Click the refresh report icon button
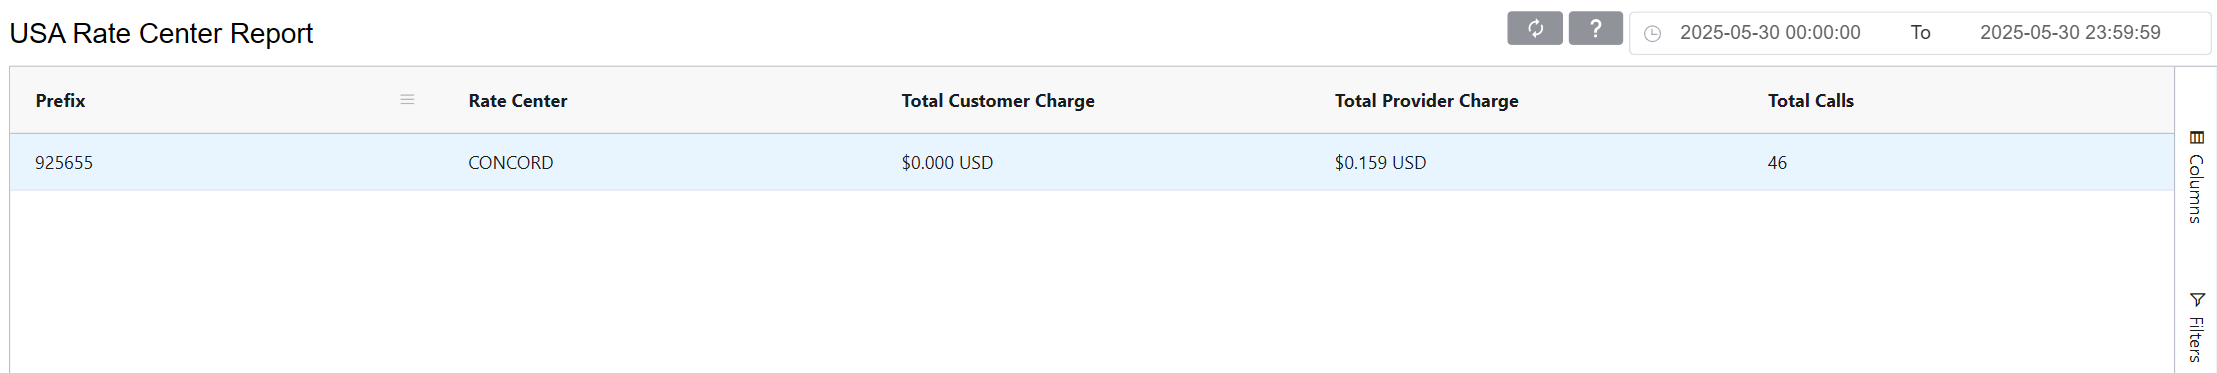2217x373 pixels. click(1535, 29)
